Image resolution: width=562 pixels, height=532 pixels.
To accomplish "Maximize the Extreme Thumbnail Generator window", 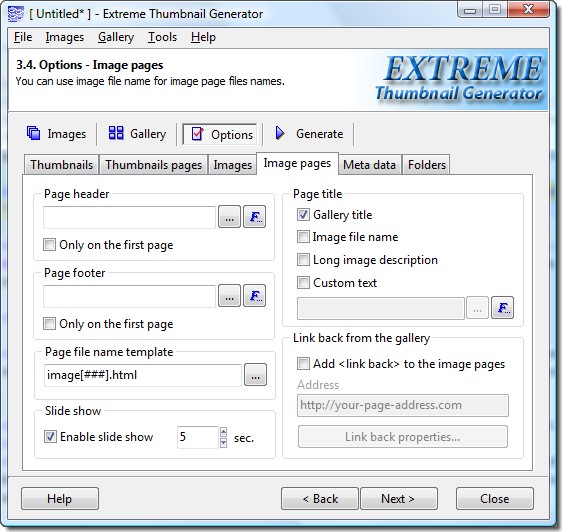I will click(x=495, y=9).
